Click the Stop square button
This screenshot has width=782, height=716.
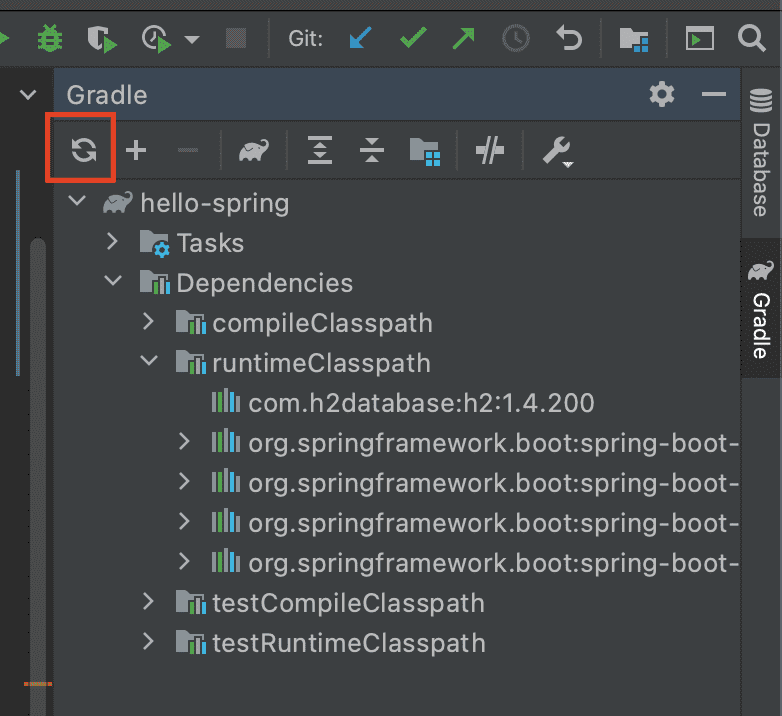236,38
